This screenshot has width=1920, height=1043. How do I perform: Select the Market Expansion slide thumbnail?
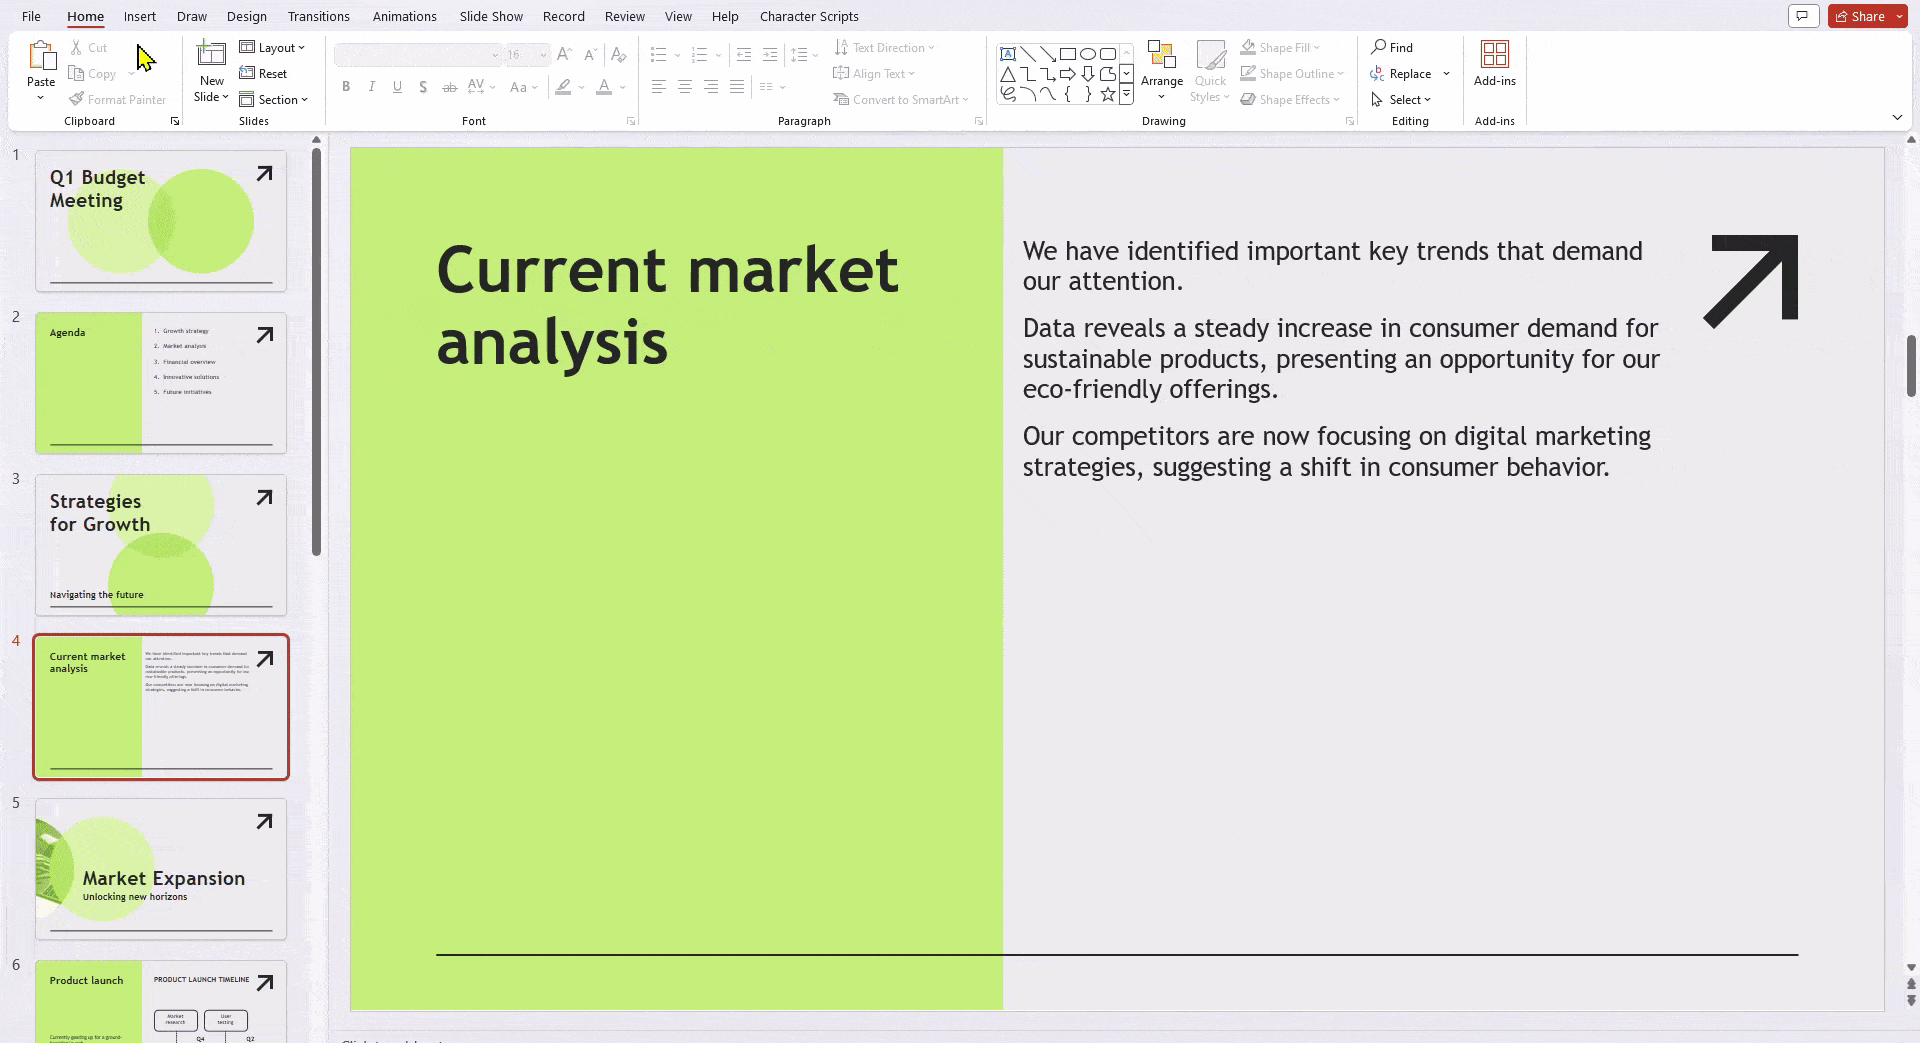pyautogui.click(x=161, y=868)
